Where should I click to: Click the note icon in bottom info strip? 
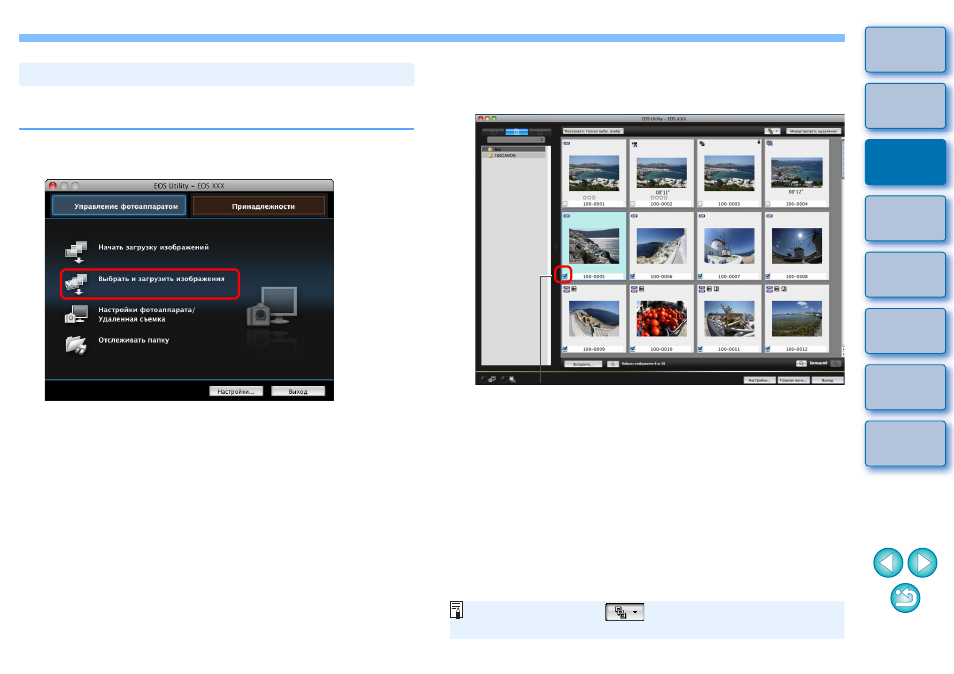pos(456,610)
